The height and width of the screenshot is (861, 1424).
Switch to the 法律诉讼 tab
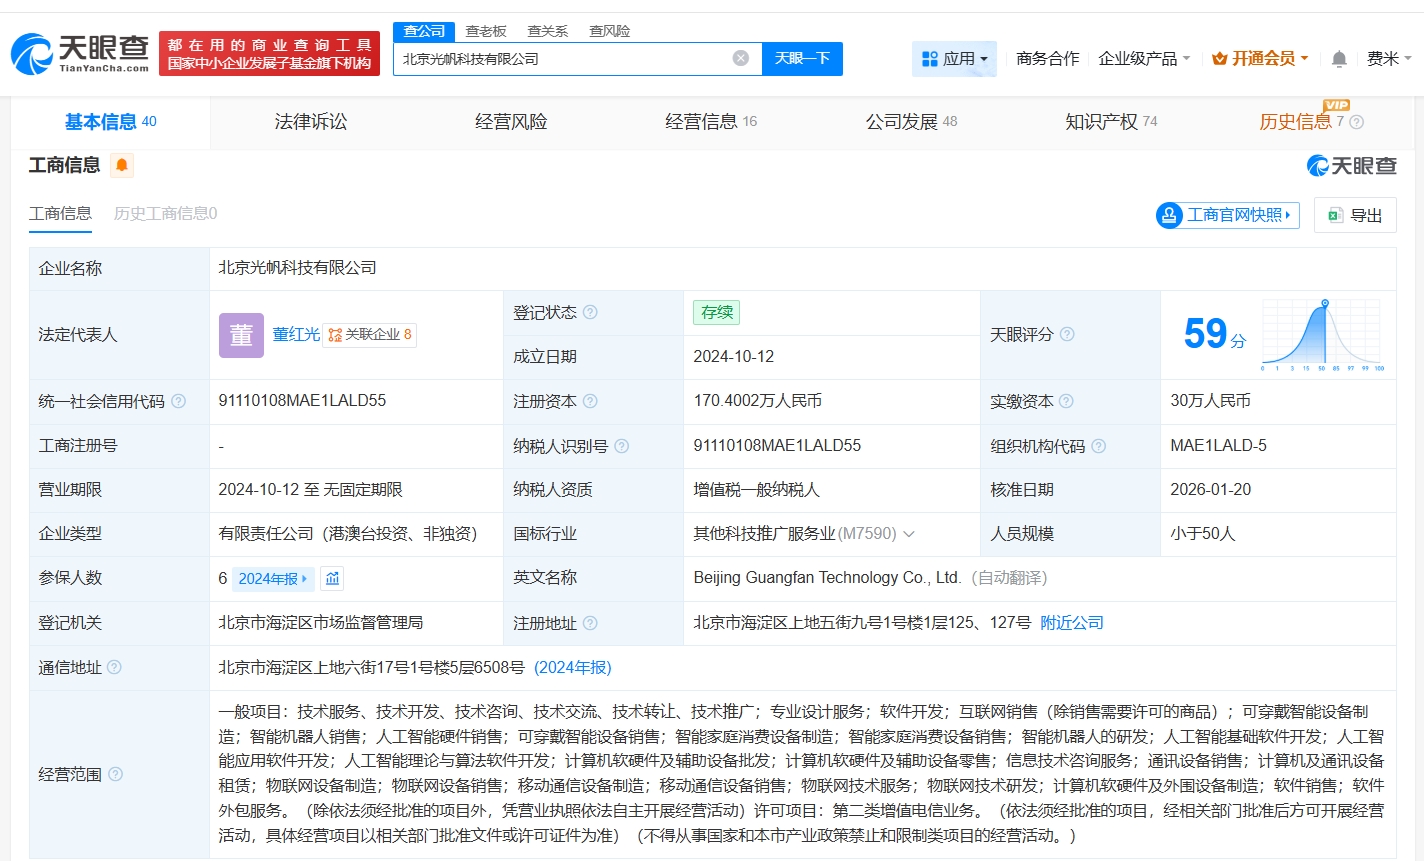311,122
